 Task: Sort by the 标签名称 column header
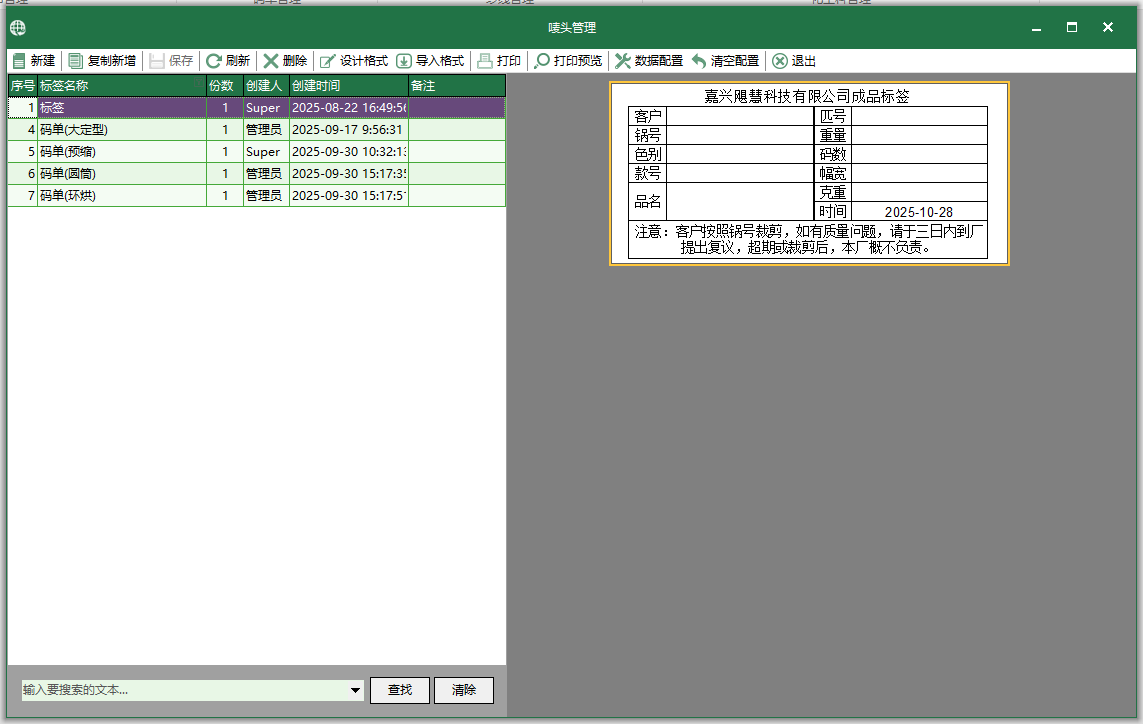pyautogui.click(x=120, y=86)
